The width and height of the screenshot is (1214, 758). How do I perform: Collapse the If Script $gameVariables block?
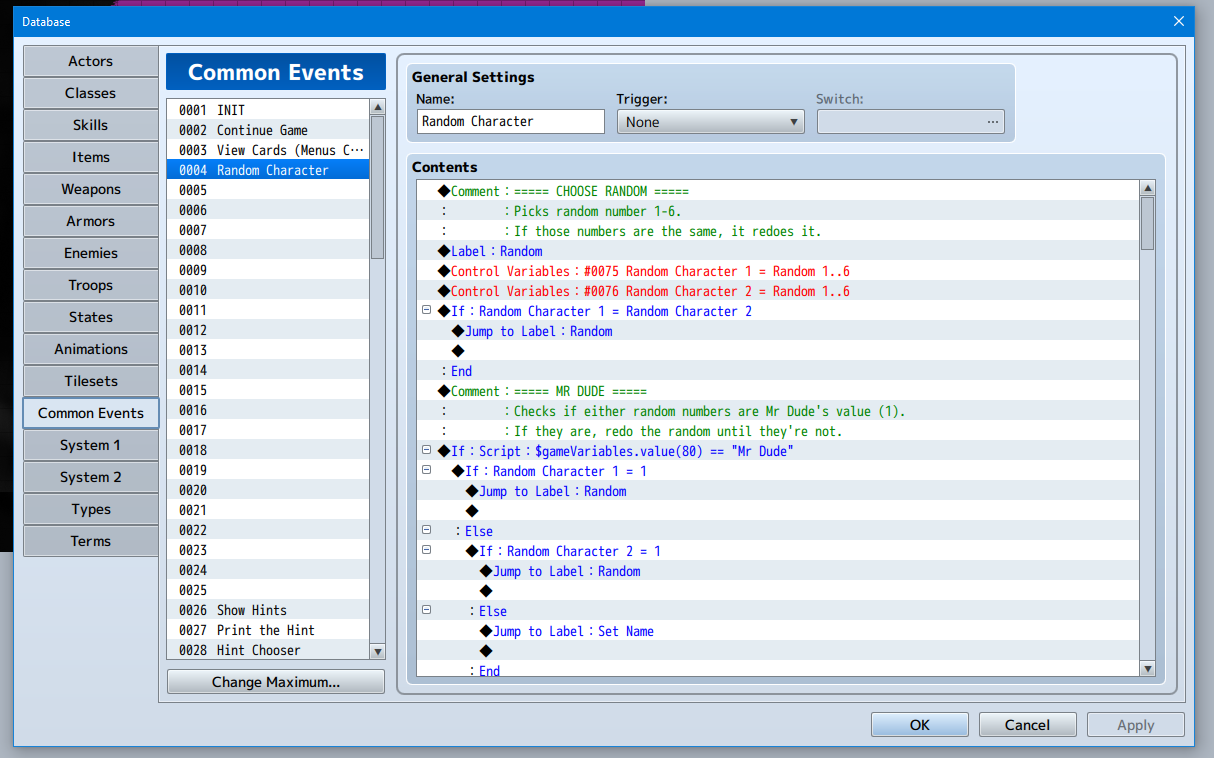tap(426, 450)
